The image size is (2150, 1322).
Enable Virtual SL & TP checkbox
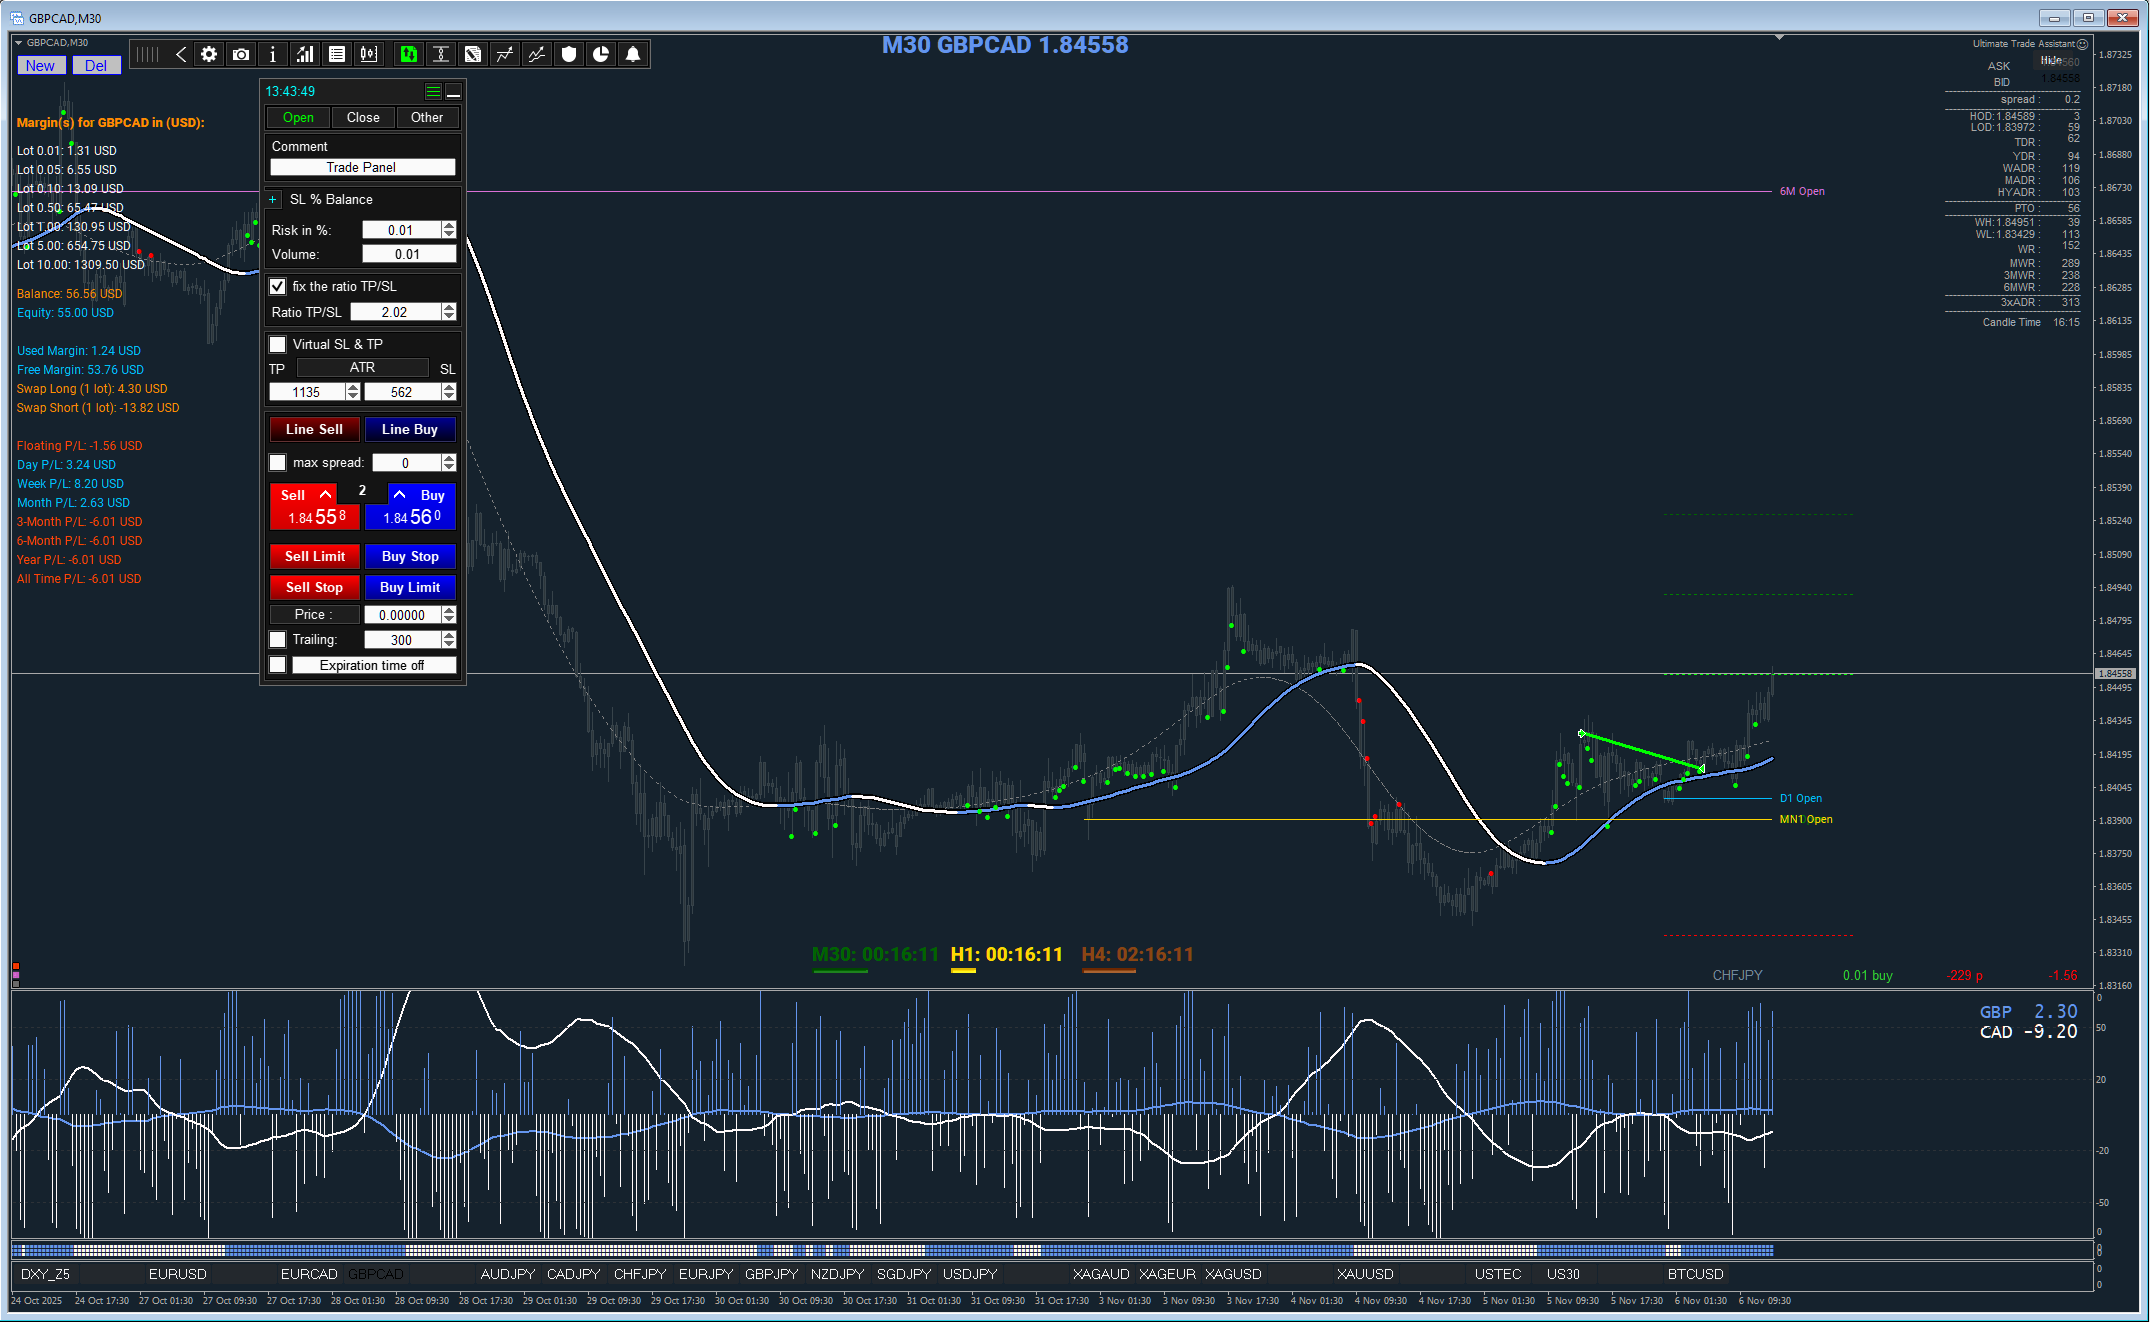(x=278, y=344)
